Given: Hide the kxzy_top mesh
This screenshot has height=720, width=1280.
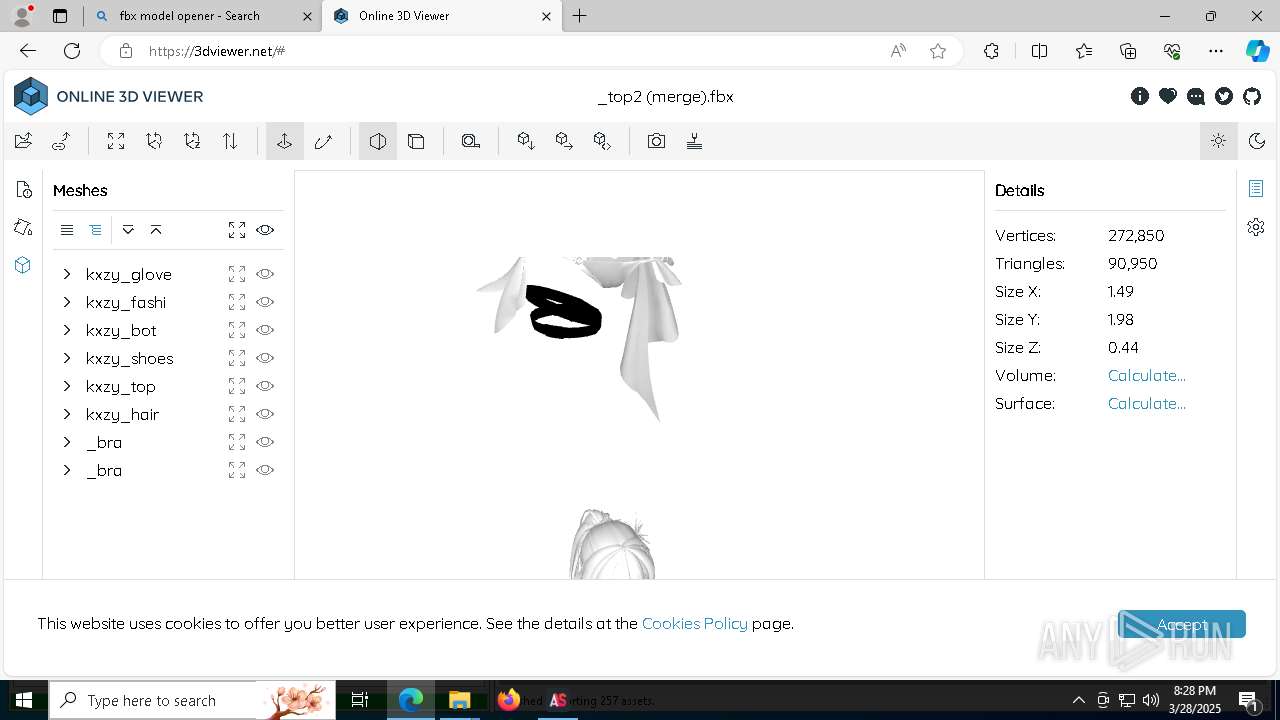Looking at the screenshot, I should click(x=265, y=386).
